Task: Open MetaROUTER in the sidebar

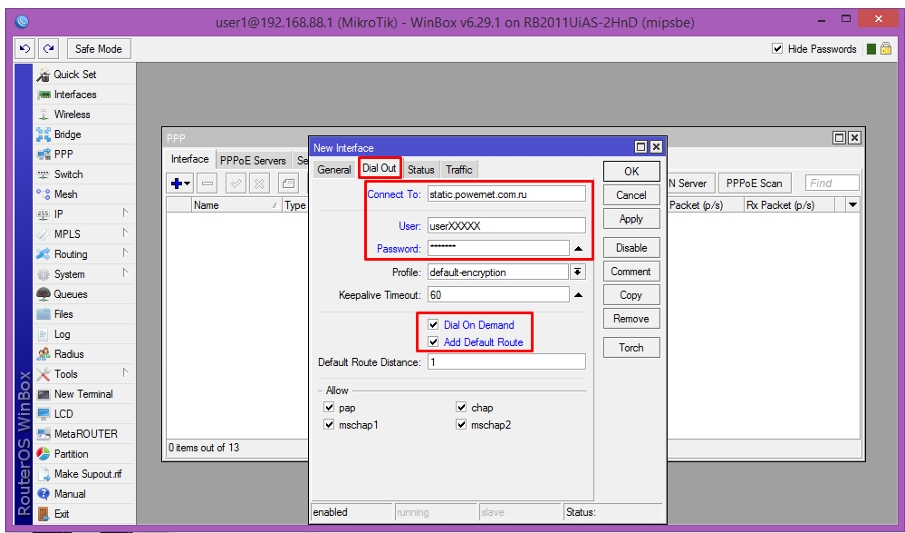Action: click(x=84, y=434)
